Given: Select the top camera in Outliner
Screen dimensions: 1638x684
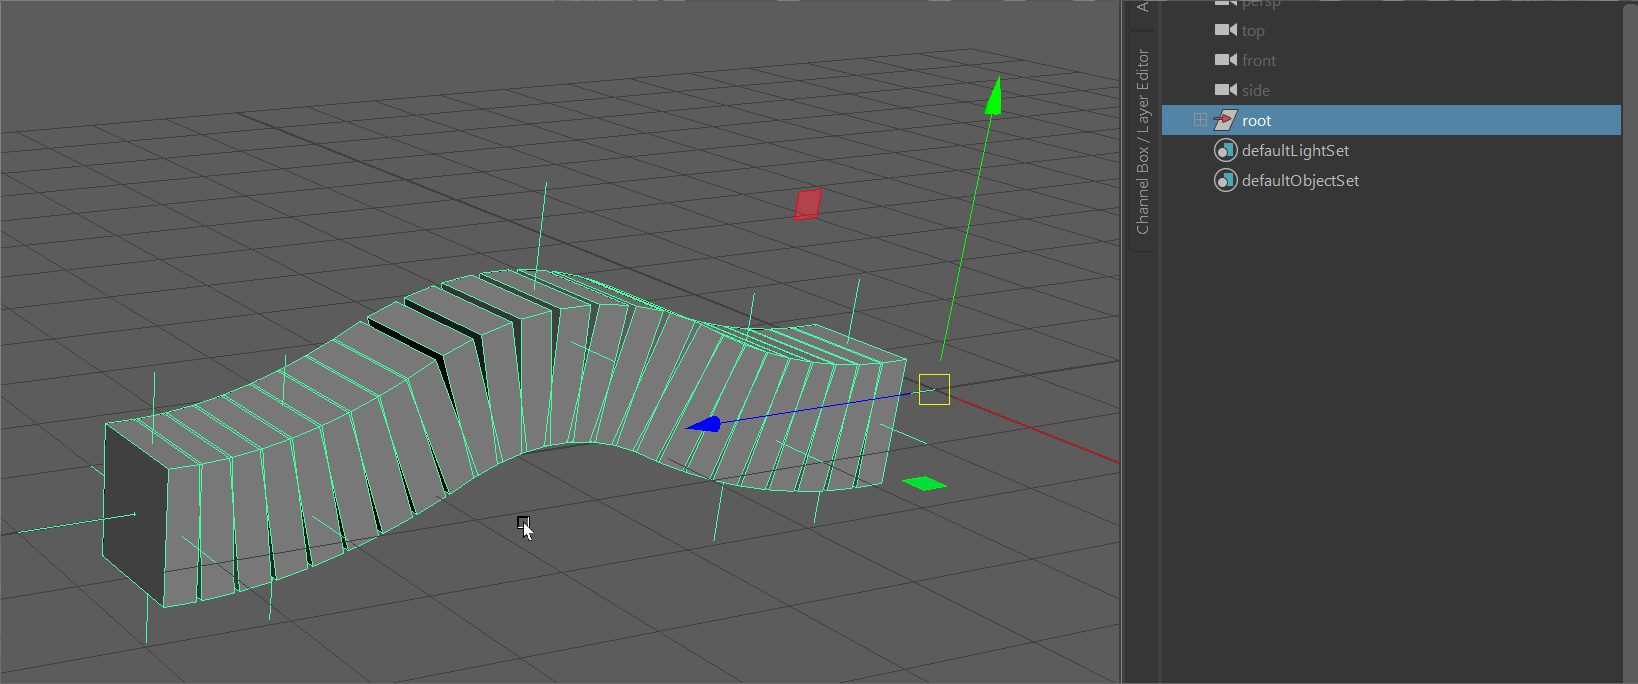Looking at the screenshot, I should (1253, 31).
